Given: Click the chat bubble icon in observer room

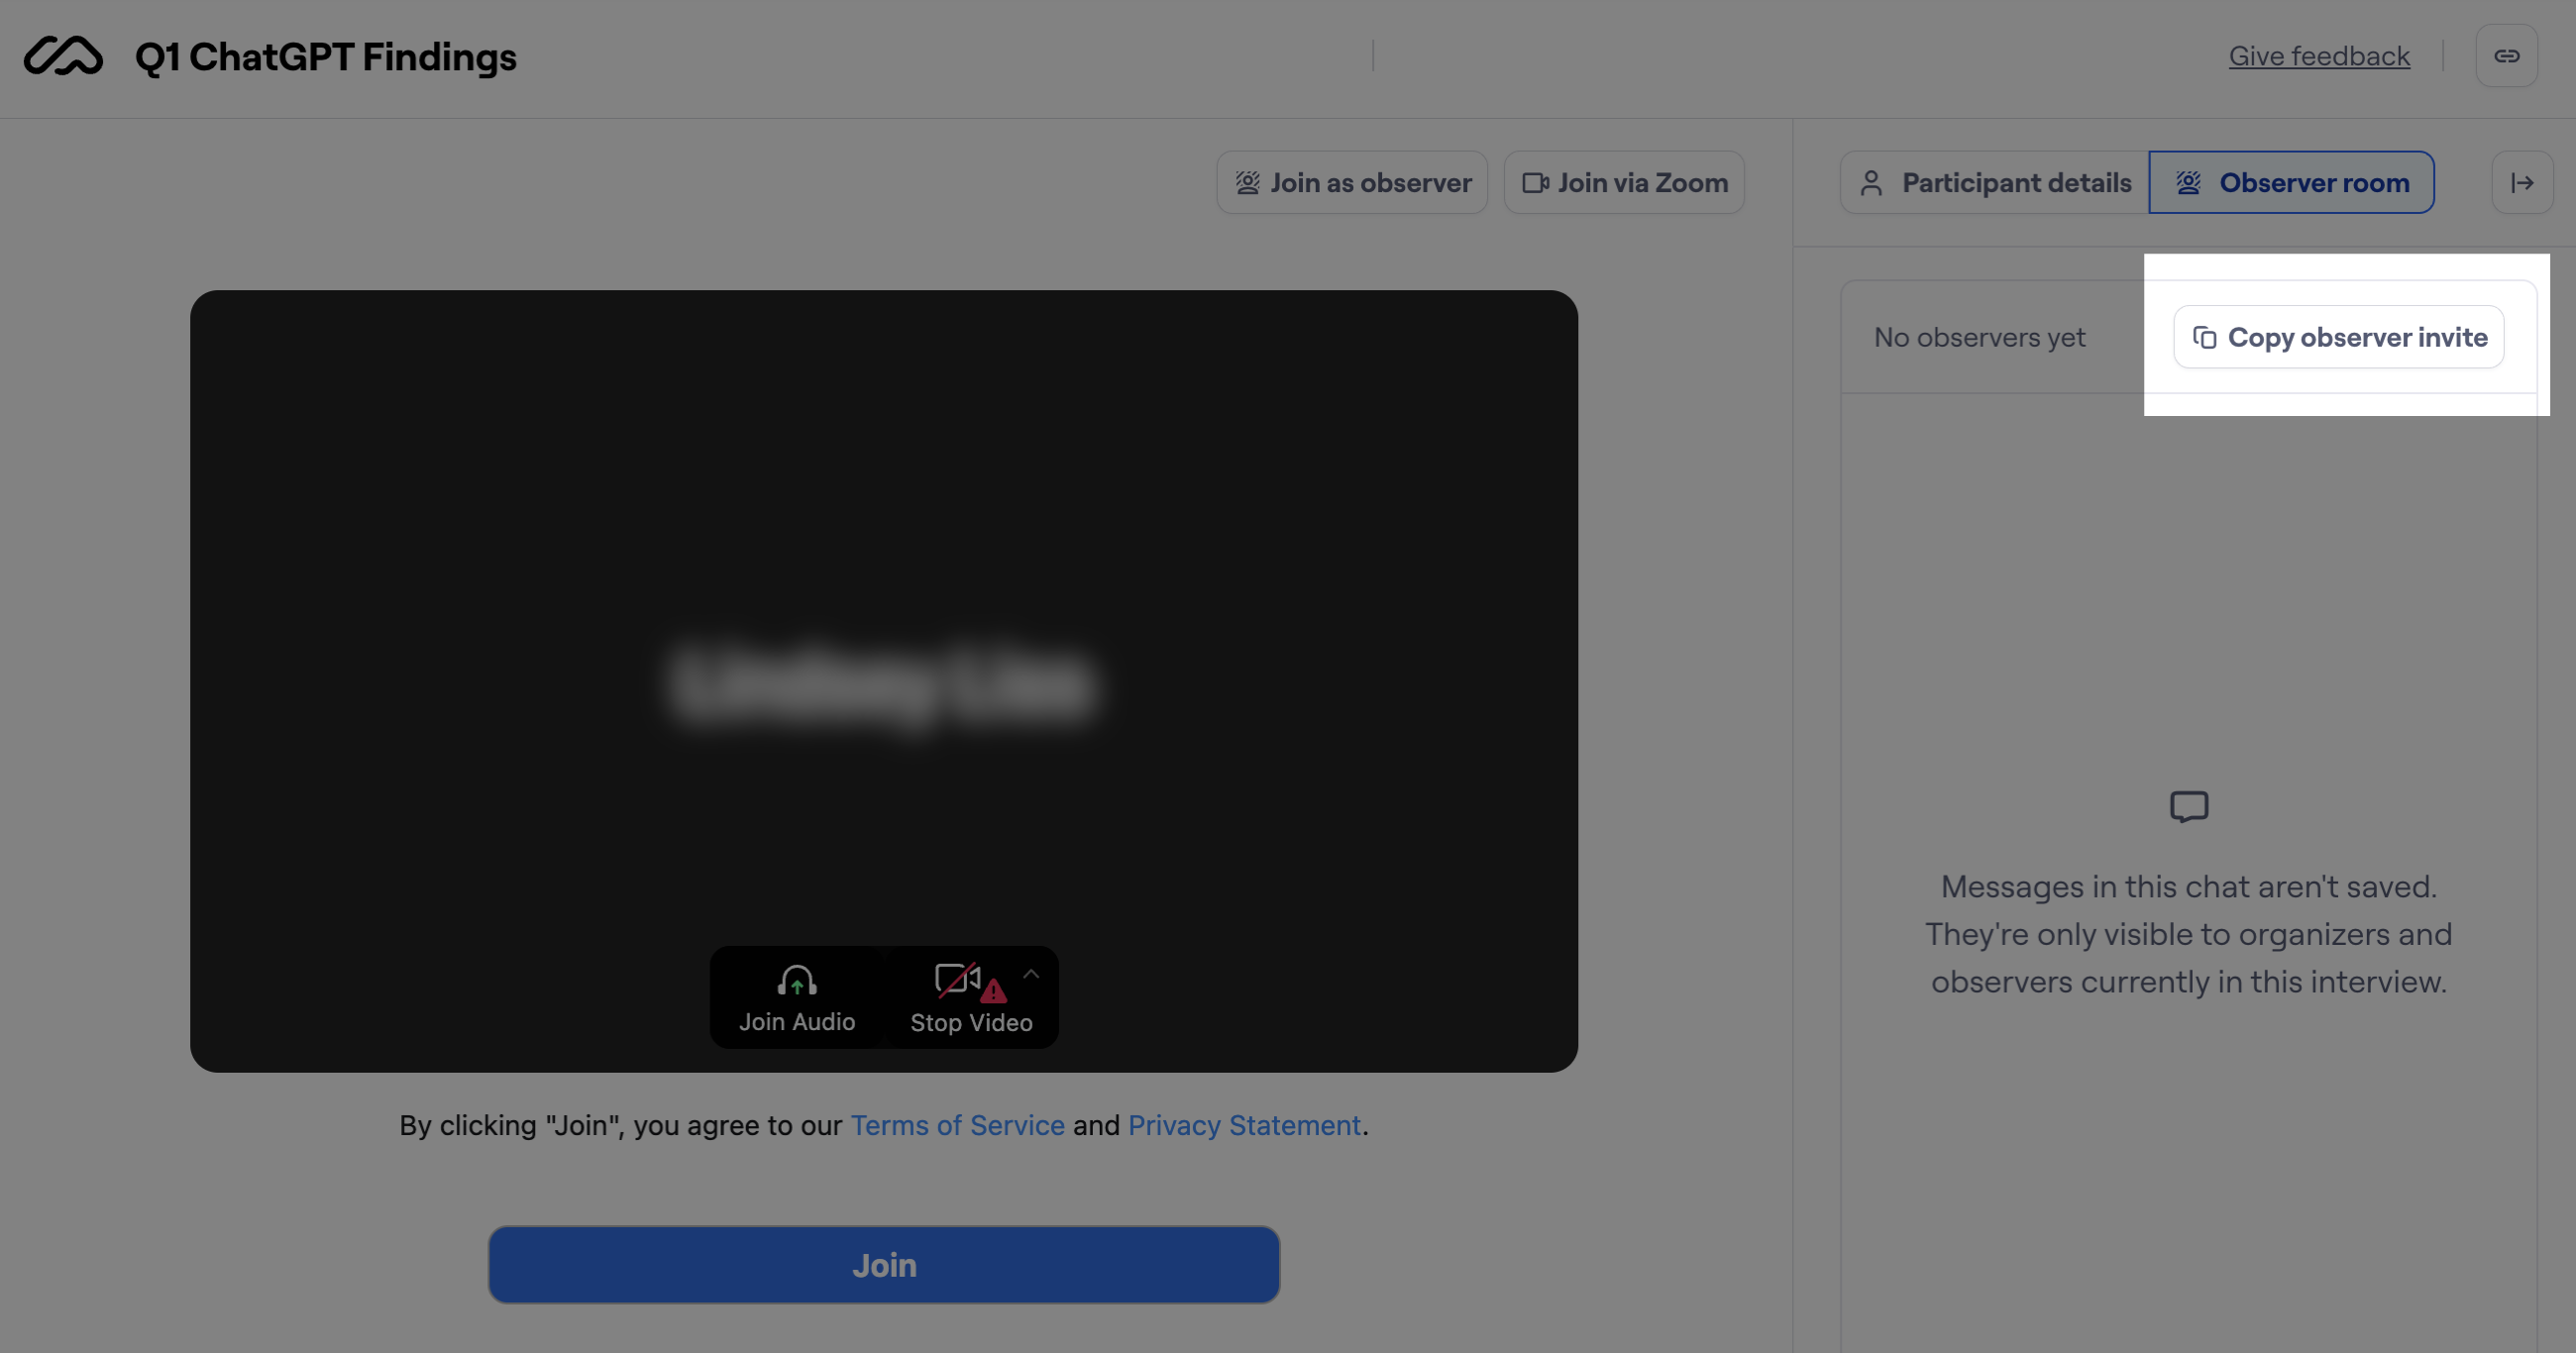Looking at the screenshot, I should 2188,807.
